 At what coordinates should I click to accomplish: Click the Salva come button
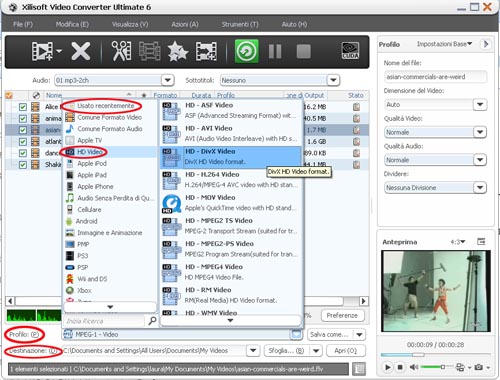point(329,334)
